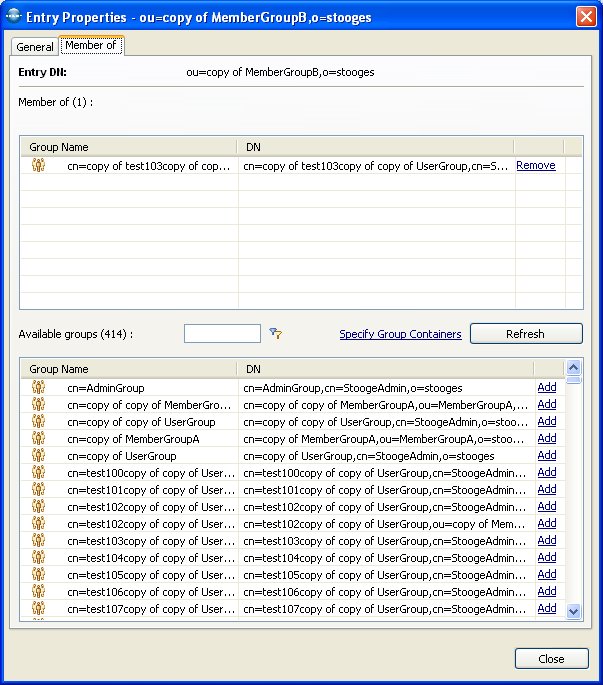Click group icon for cn=copy of UserGroup
This screenshot has height=685, width=603.
click(38, 455)
